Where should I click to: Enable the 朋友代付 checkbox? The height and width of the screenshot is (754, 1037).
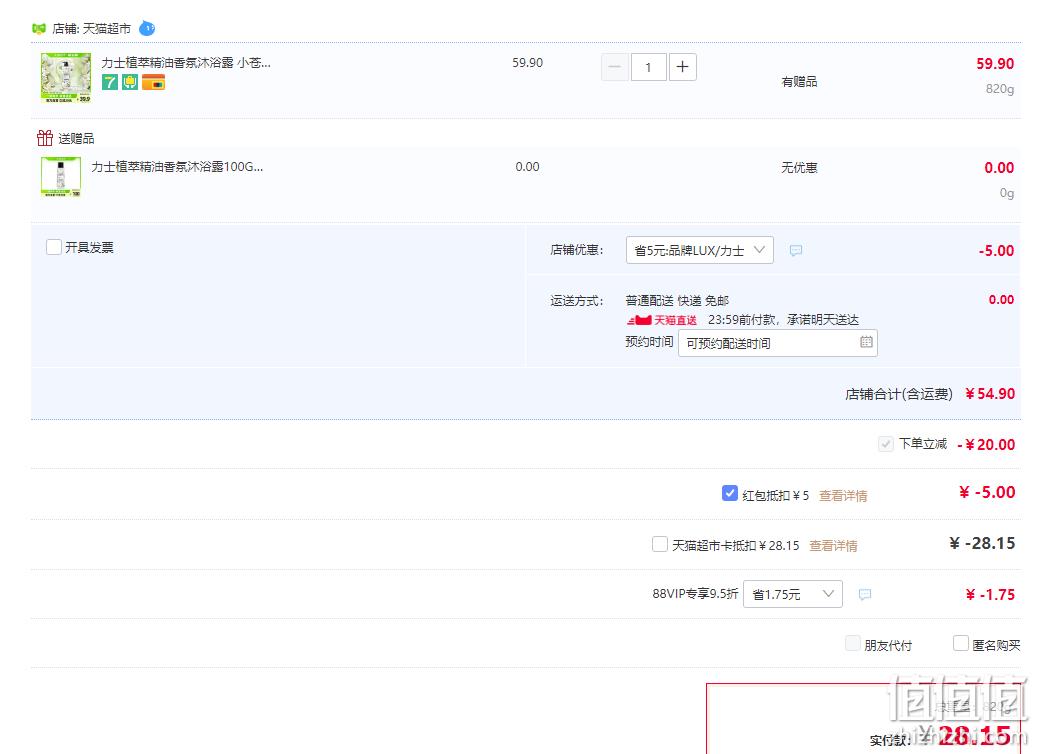click(x=853, y=643)
